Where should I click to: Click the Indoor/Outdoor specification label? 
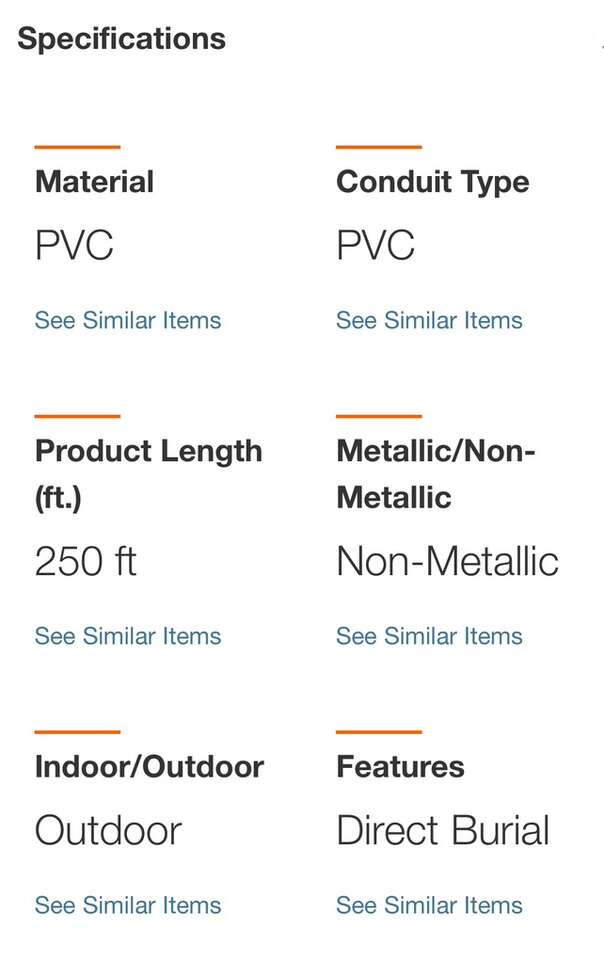[x=149, y=767]
